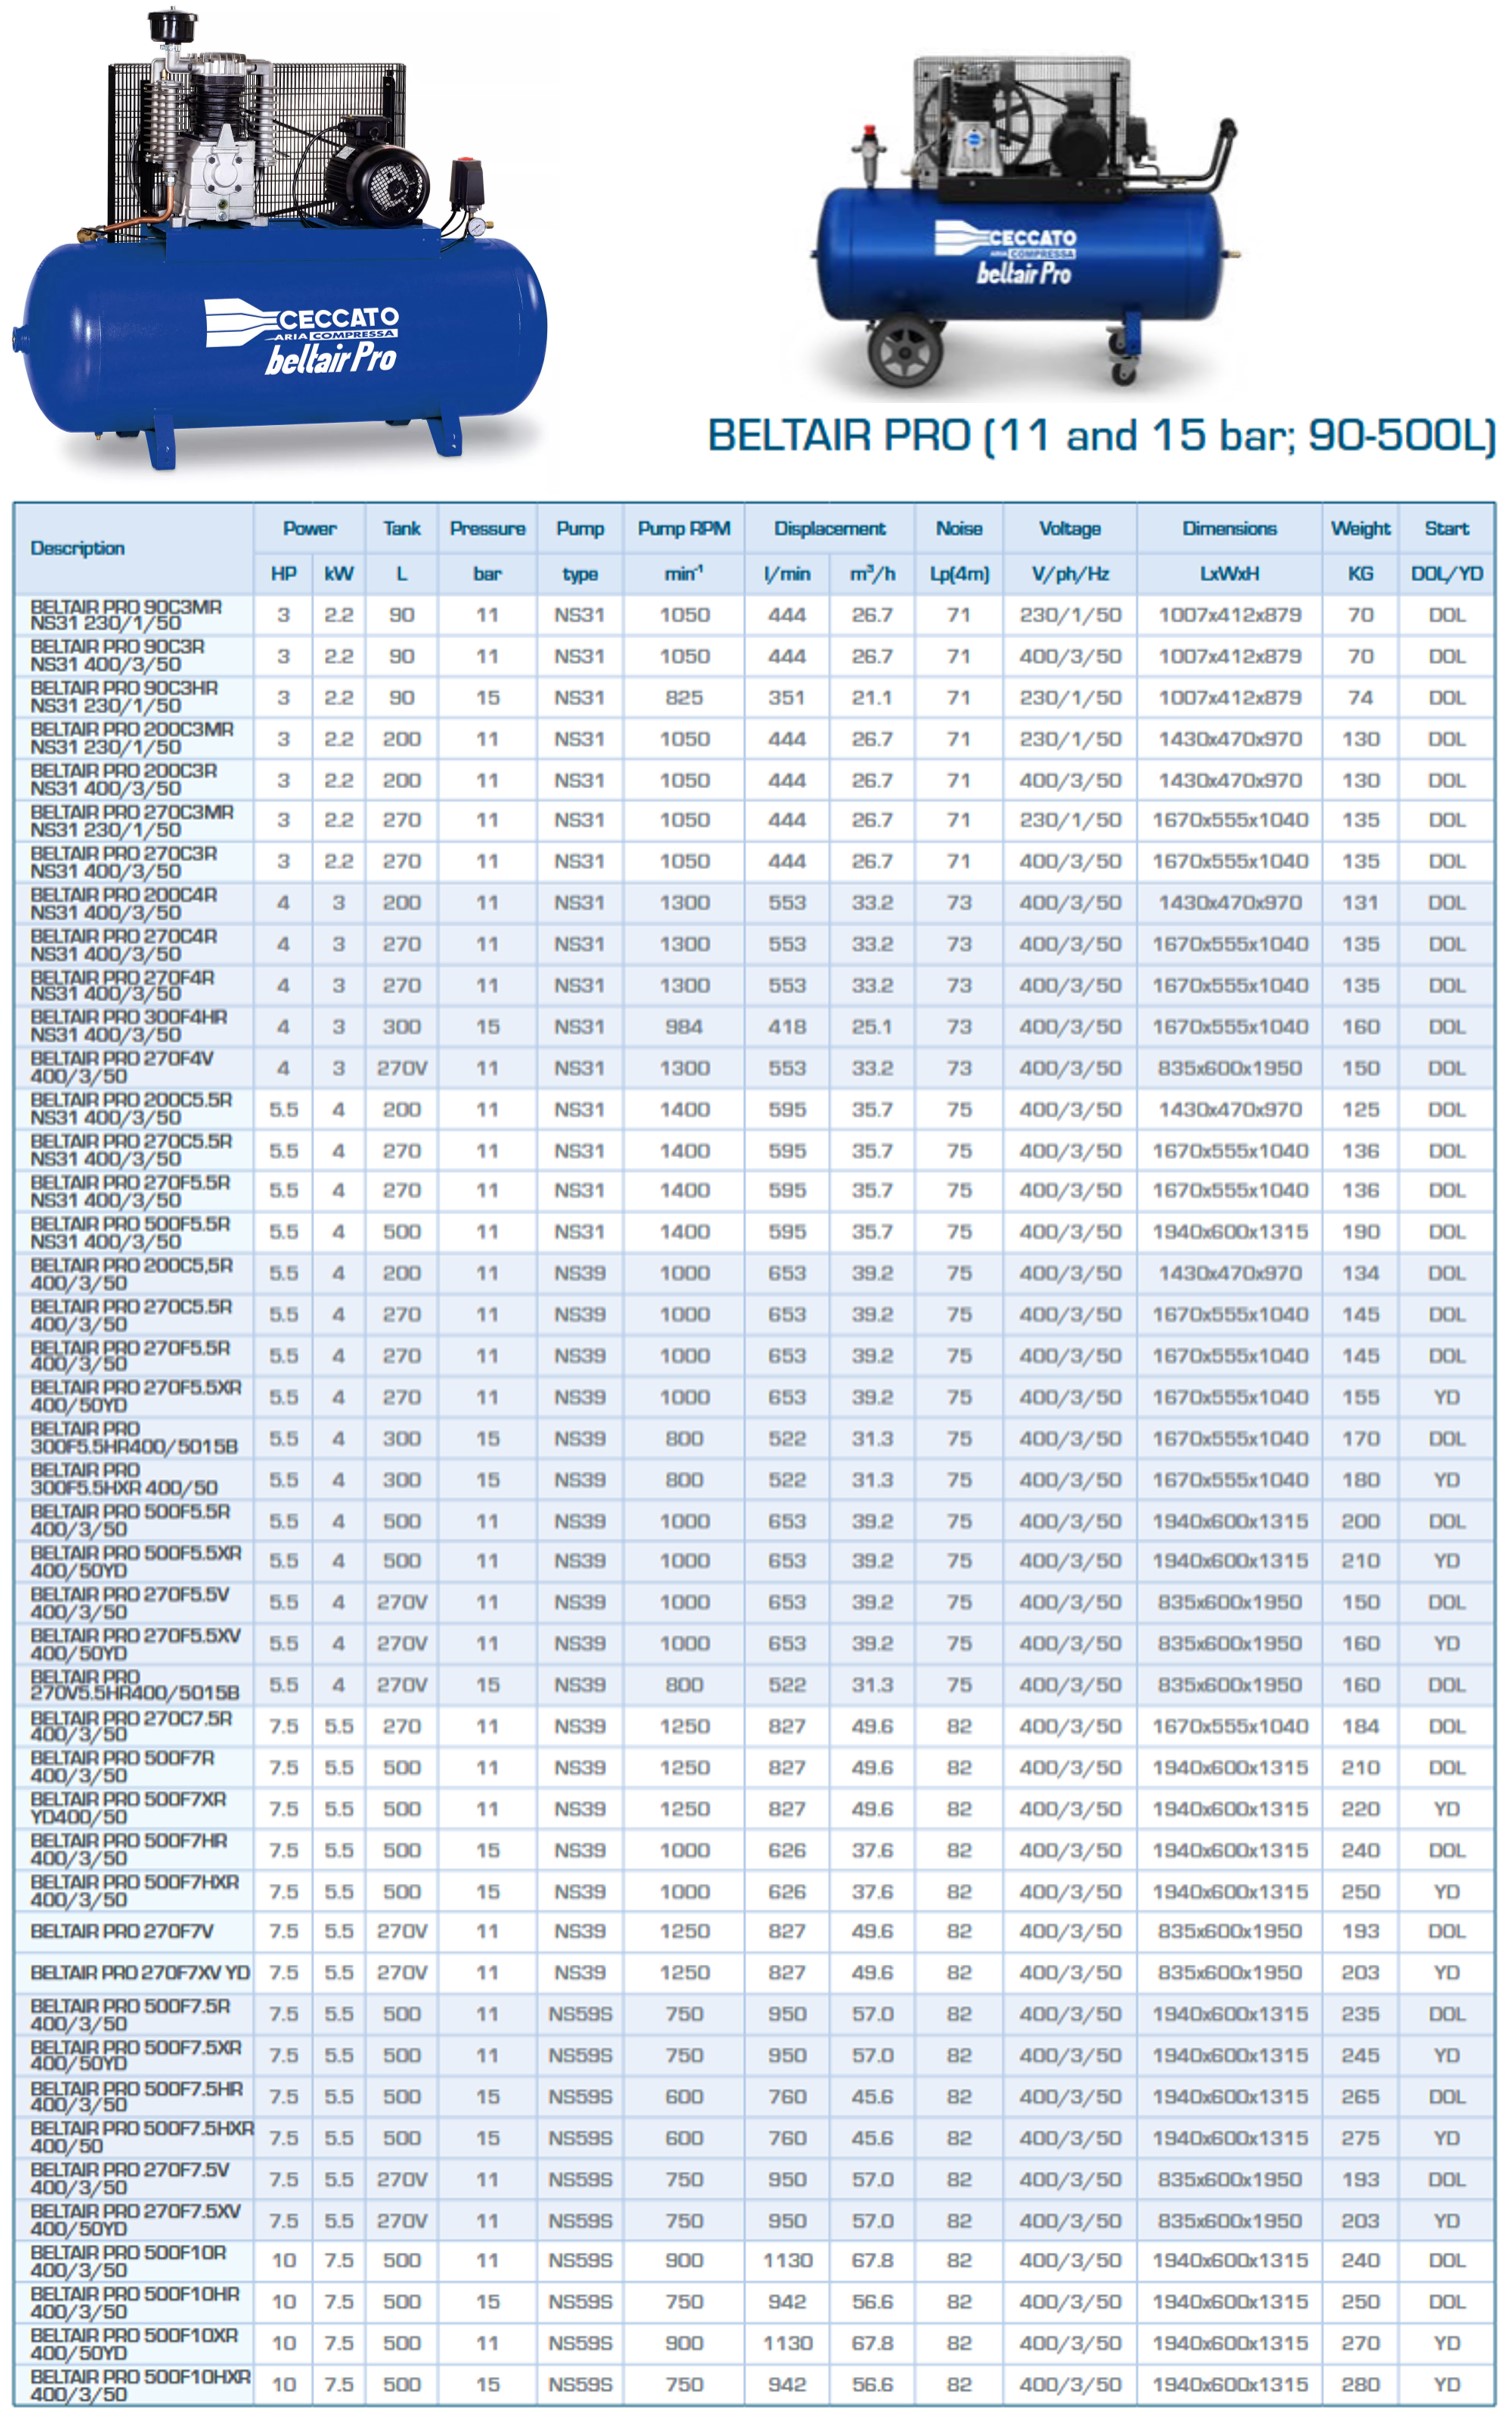This screenshot has width=1507, height=2417.
Task: Click the Description column header
Action: pos(78,548)
